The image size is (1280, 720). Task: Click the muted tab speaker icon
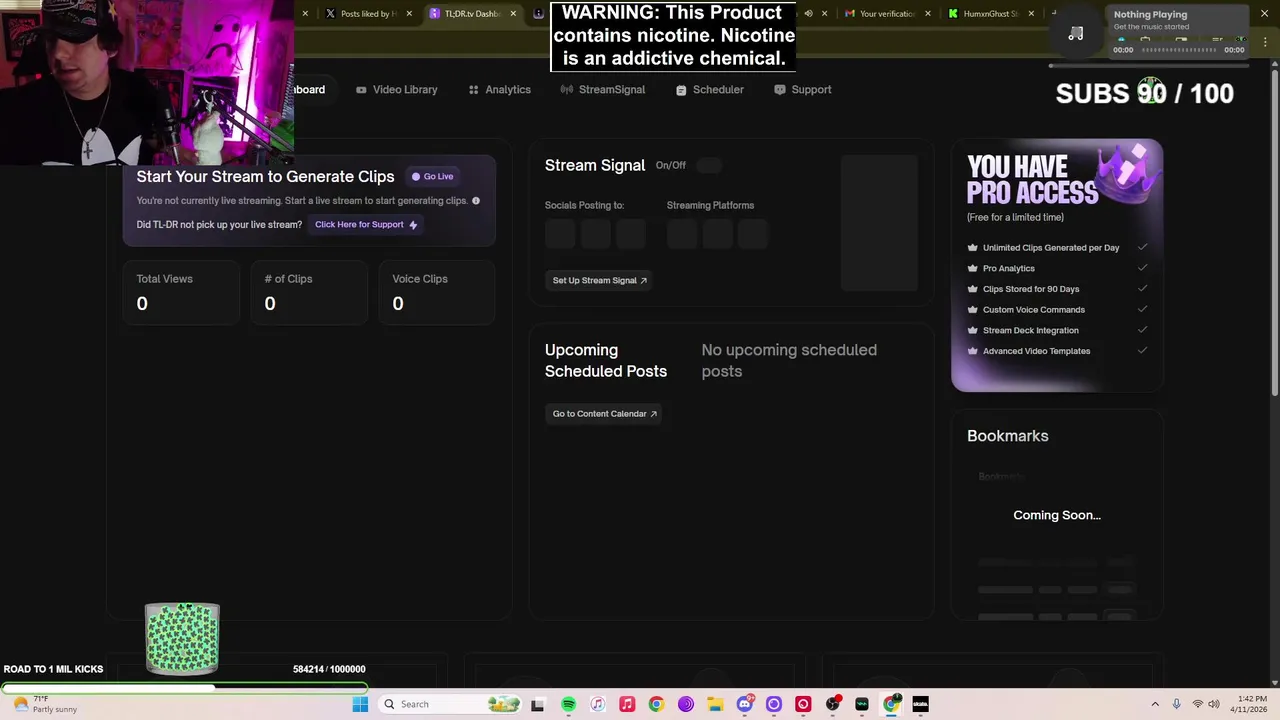[808, 14]
